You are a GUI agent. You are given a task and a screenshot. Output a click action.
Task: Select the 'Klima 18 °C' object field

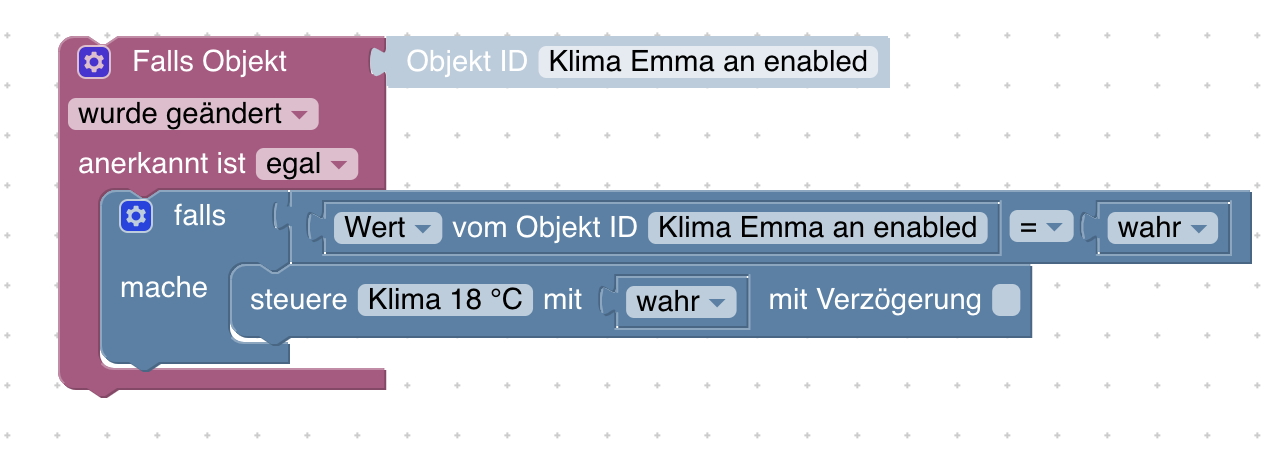445,300
